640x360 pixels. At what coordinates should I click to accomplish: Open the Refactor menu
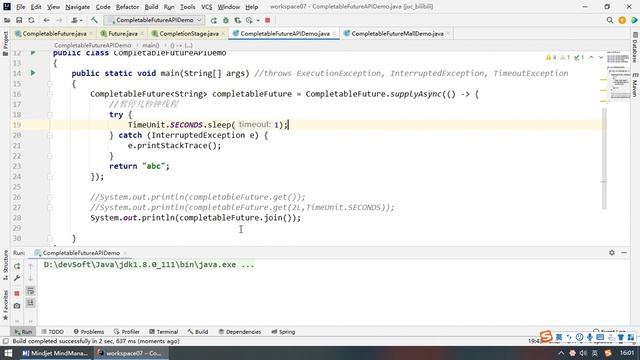point(127,7)
